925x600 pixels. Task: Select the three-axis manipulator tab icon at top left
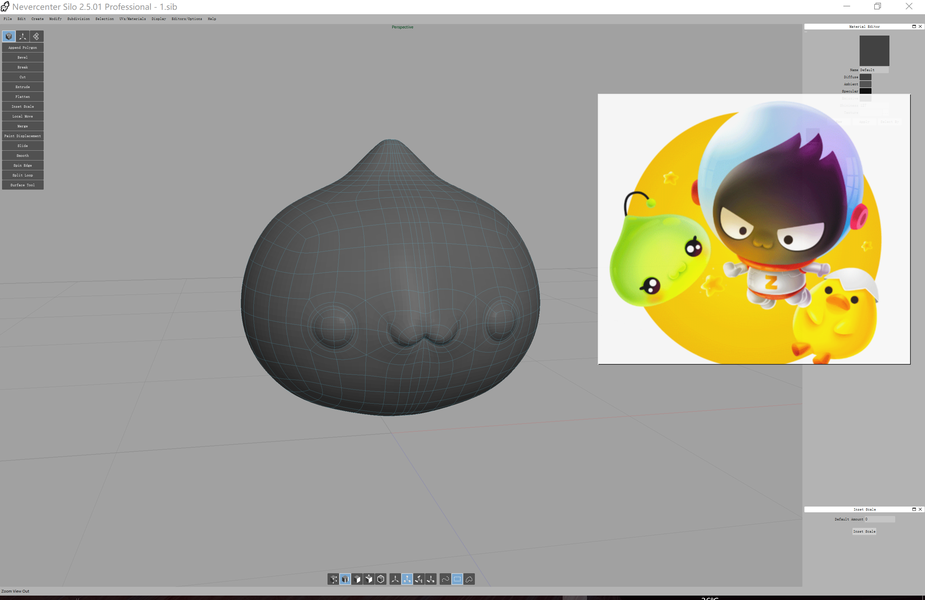pyautogui.click(x=22, y=37)
